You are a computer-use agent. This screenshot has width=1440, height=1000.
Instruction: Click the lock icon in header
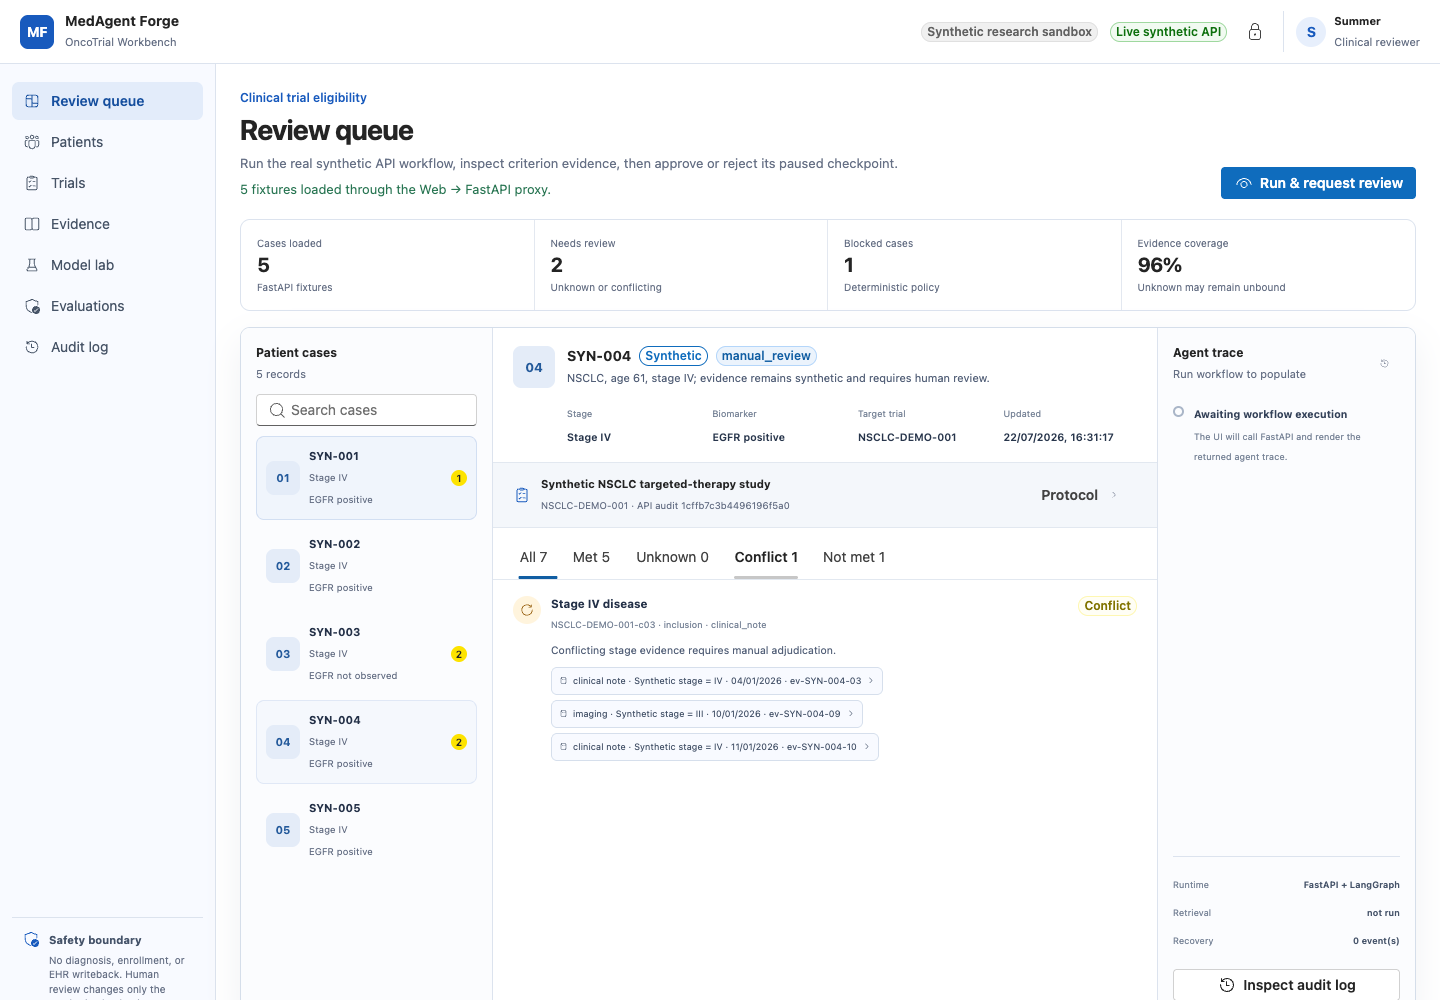pyautogui.click(x=1255, y=32)
